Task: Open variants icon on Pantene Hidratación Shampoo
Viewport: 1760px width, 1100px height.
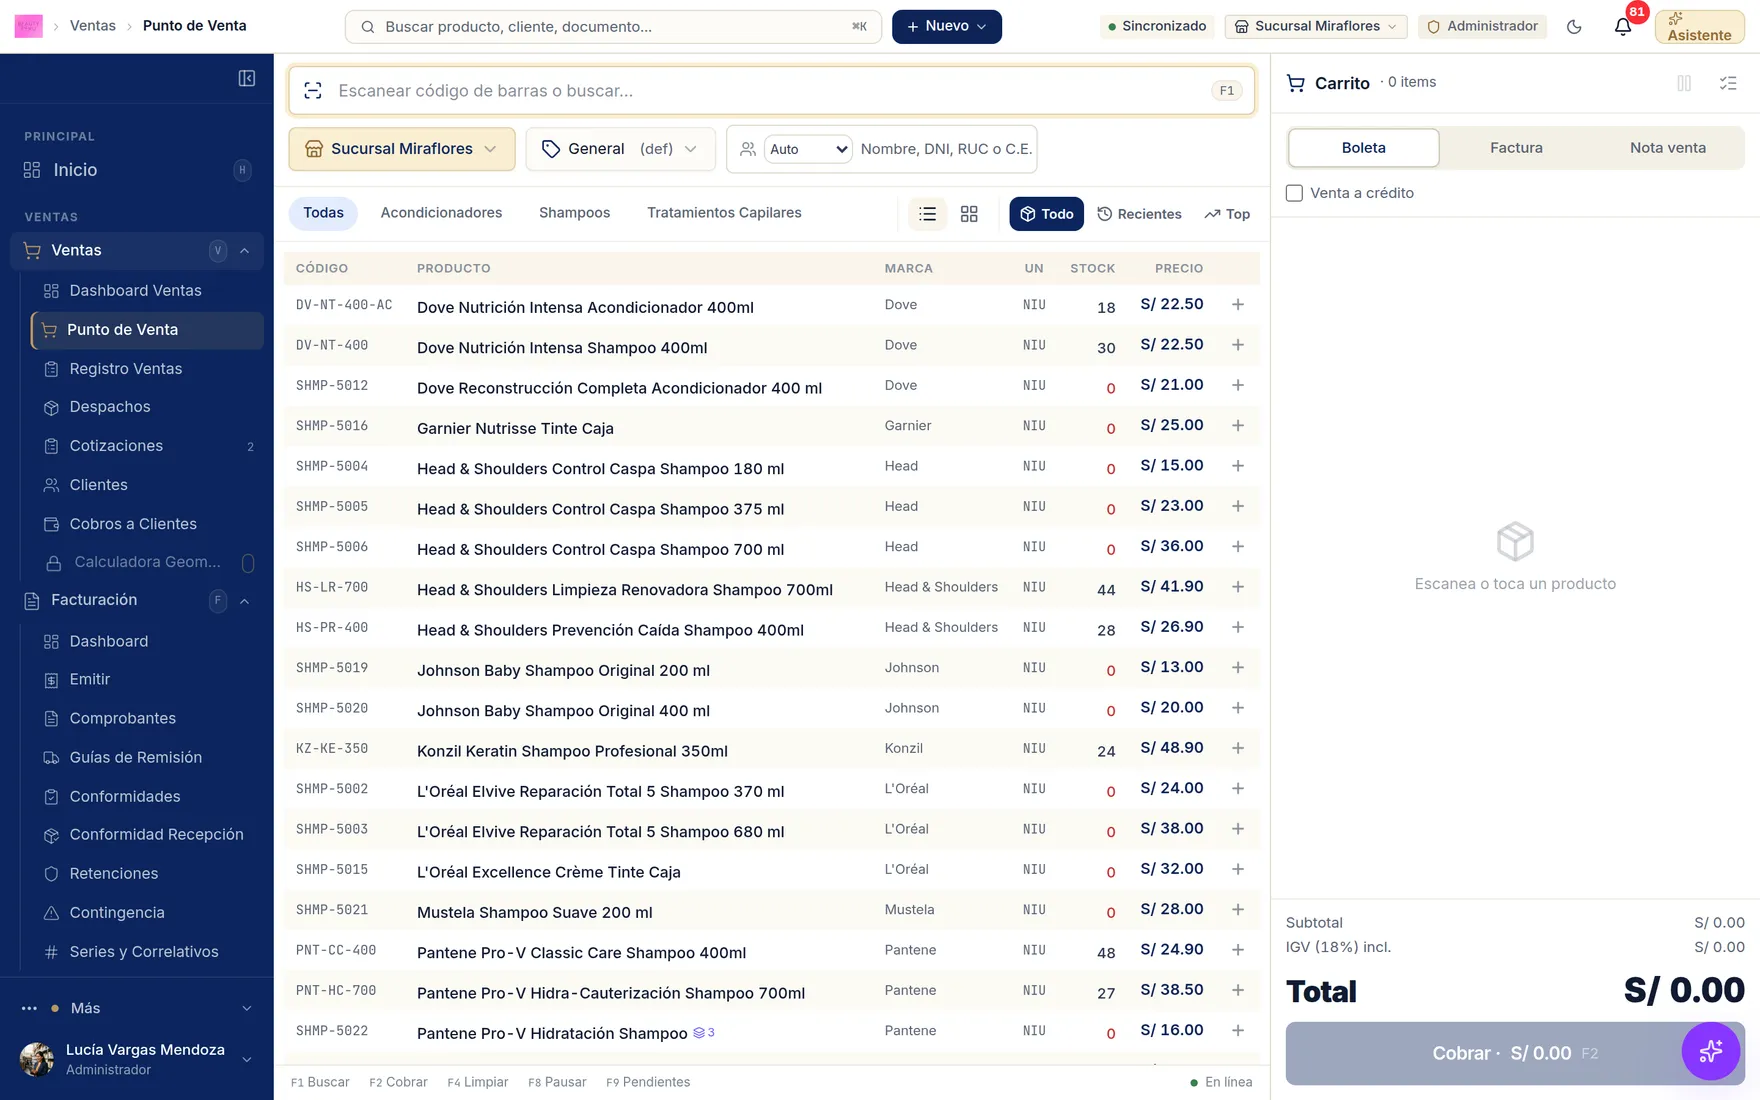Action: pyautogui.click(x=704, y=1033)
